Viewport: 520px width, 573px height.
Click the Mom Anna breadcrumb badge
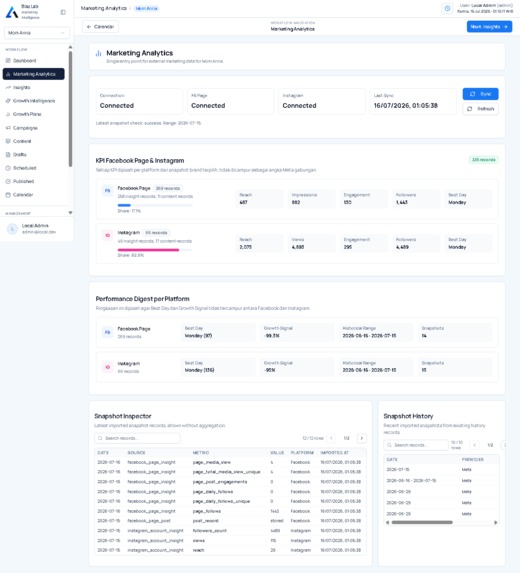(146, 8)
